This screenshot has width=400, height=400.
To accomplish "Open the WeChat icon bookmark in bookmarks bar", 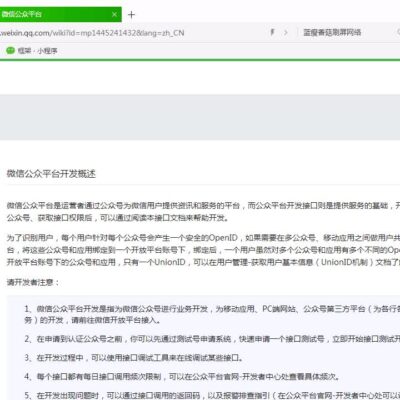I will pyautogui.click(x=11, y=51).
